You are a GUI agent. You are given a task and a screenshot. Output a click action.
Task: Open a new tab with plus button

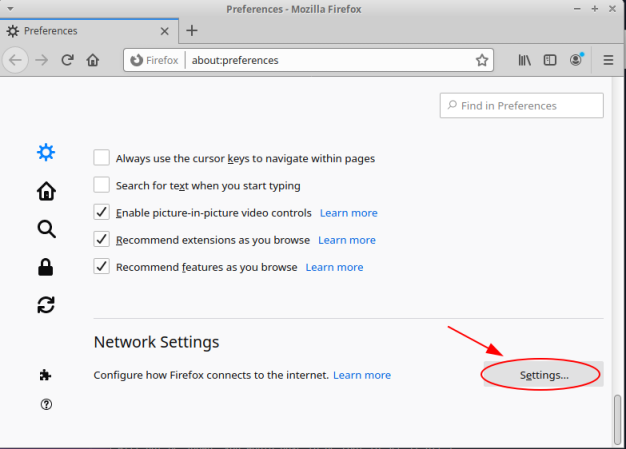pos(192,31)
